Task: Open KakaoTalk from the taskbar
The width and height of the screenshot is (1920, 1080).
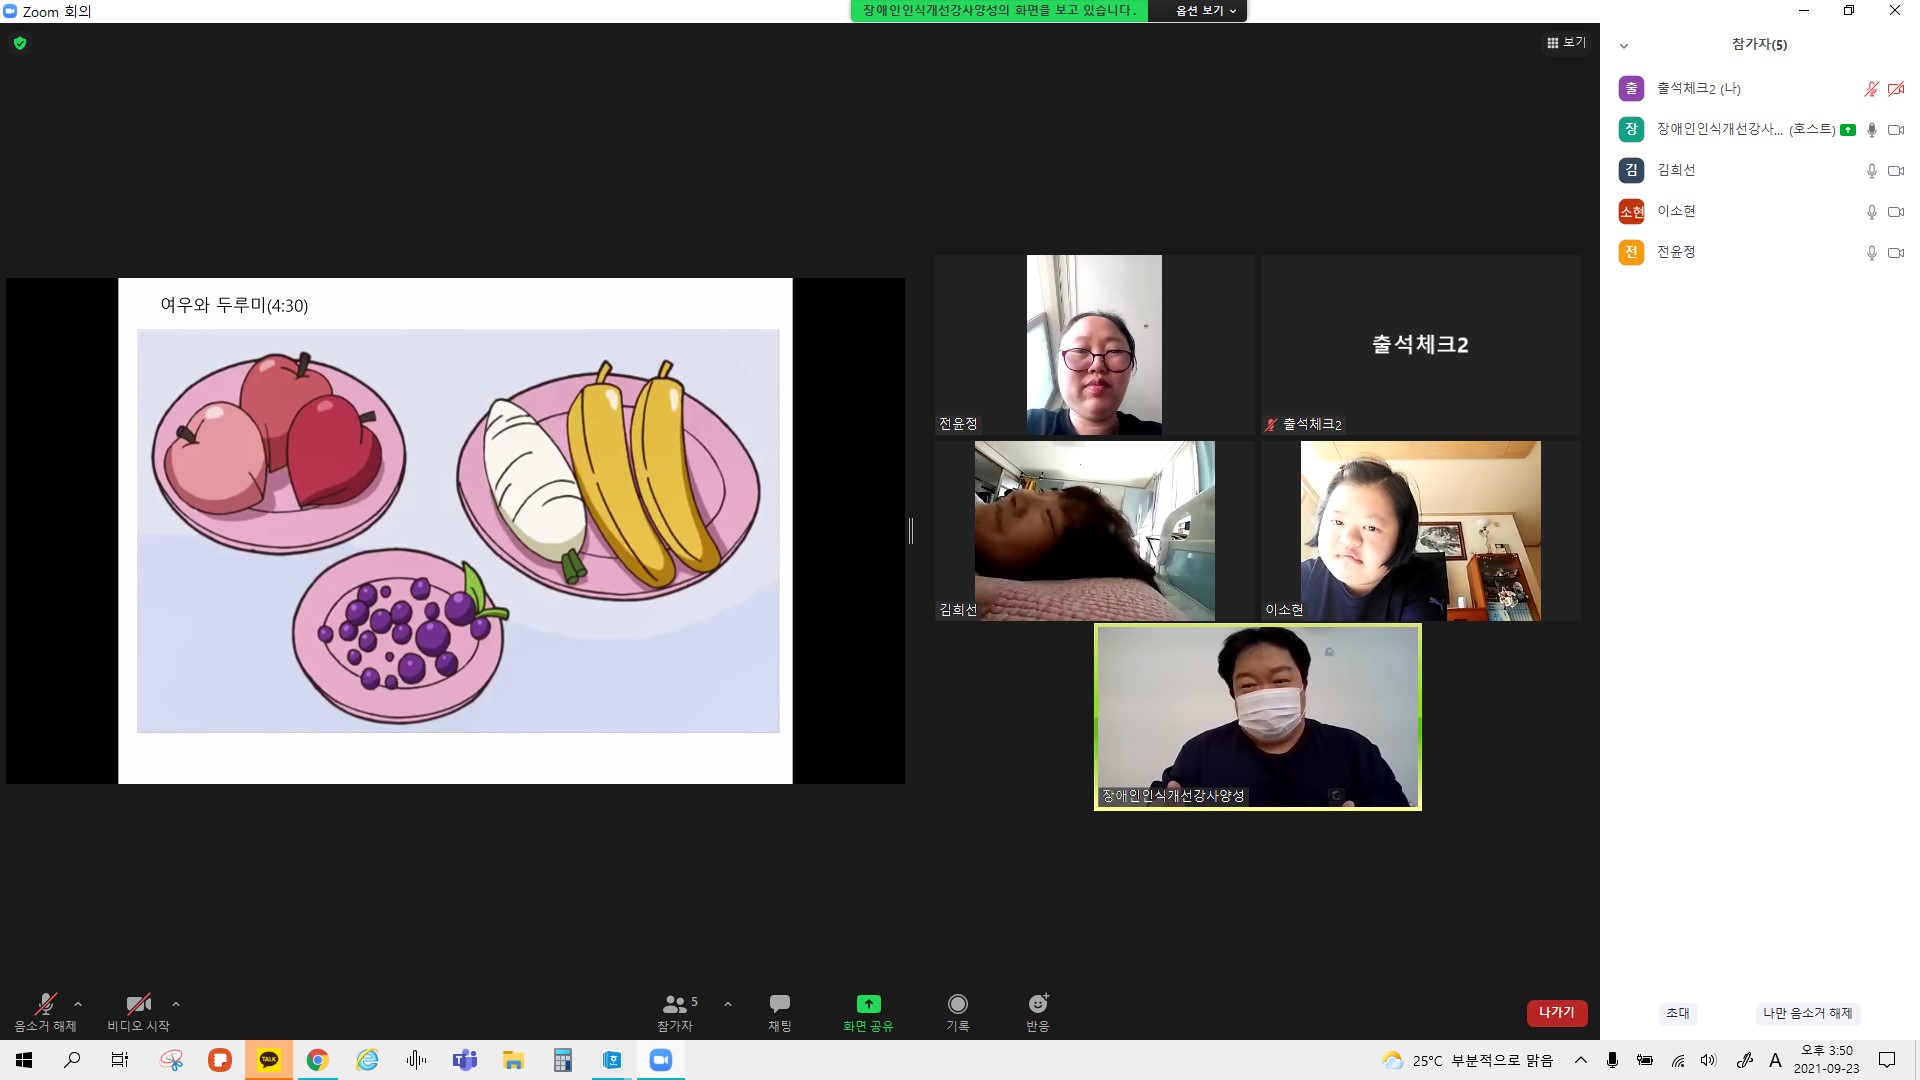Action: [269, 1060]
